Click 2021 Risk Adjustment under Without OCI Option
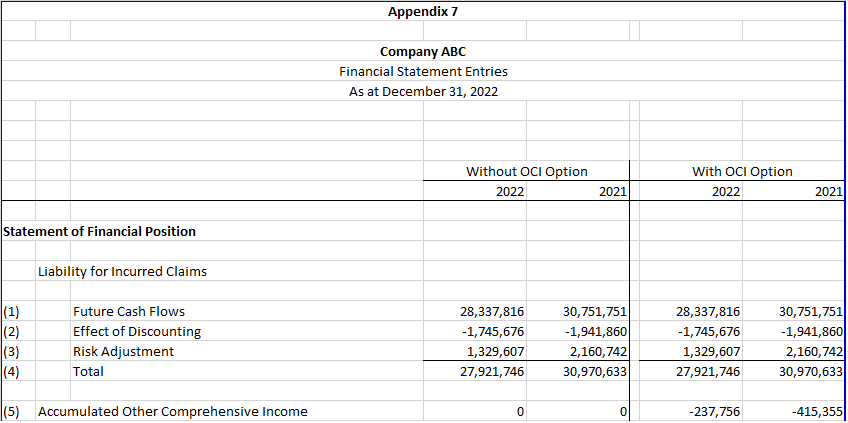 click(595, 351)
